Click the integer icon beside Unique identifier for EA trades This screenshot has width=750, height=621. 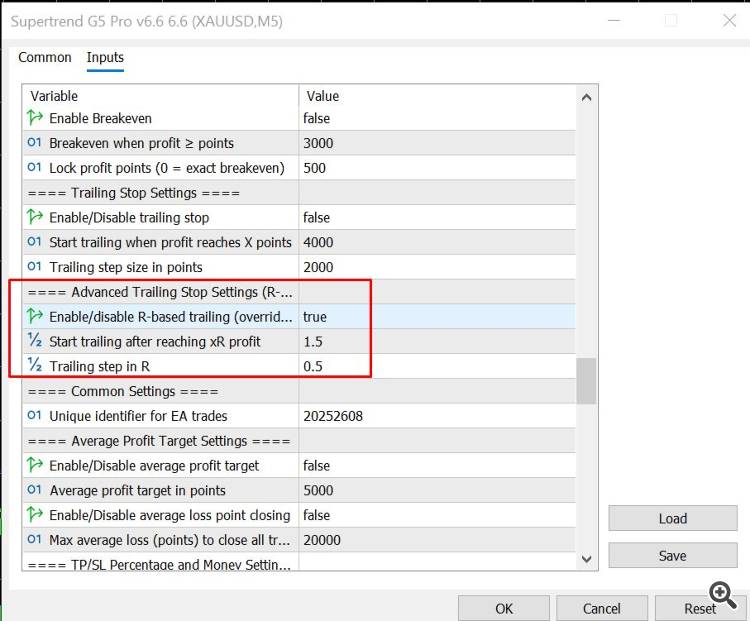tap(35, 416)
